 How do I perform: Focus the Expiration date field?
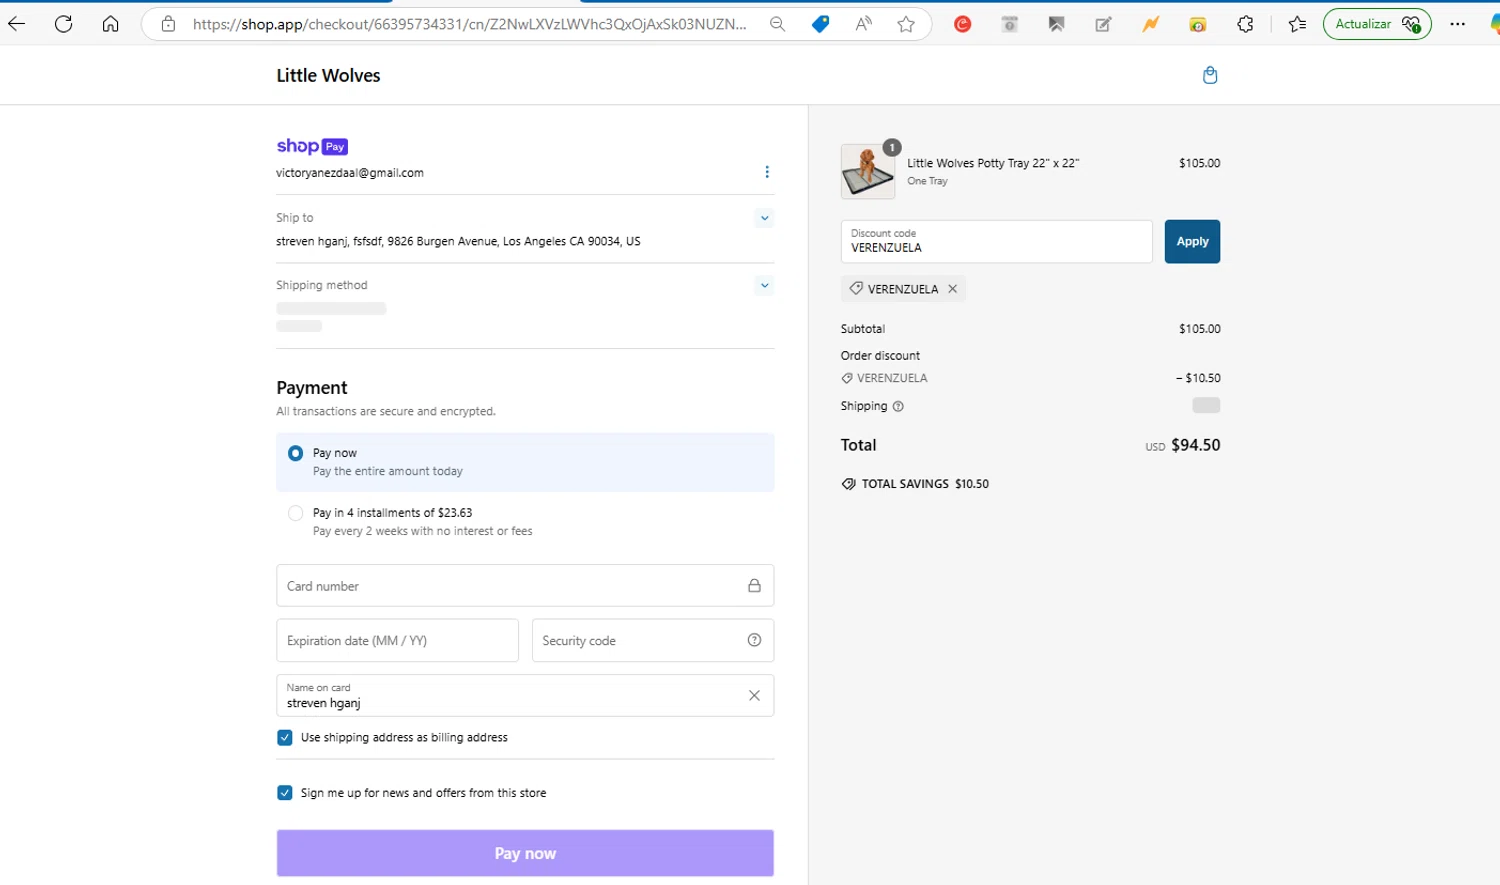click(x=397, y=640)
